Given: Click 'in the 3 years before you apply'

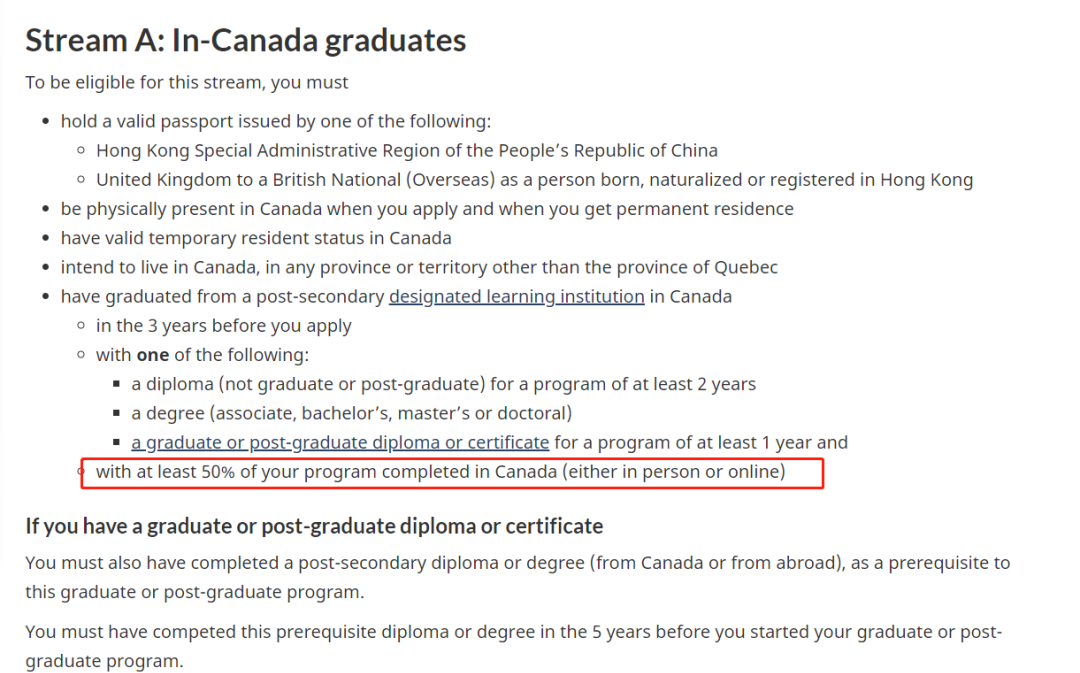Looking at the screenshot, I should tap(224, 326).
